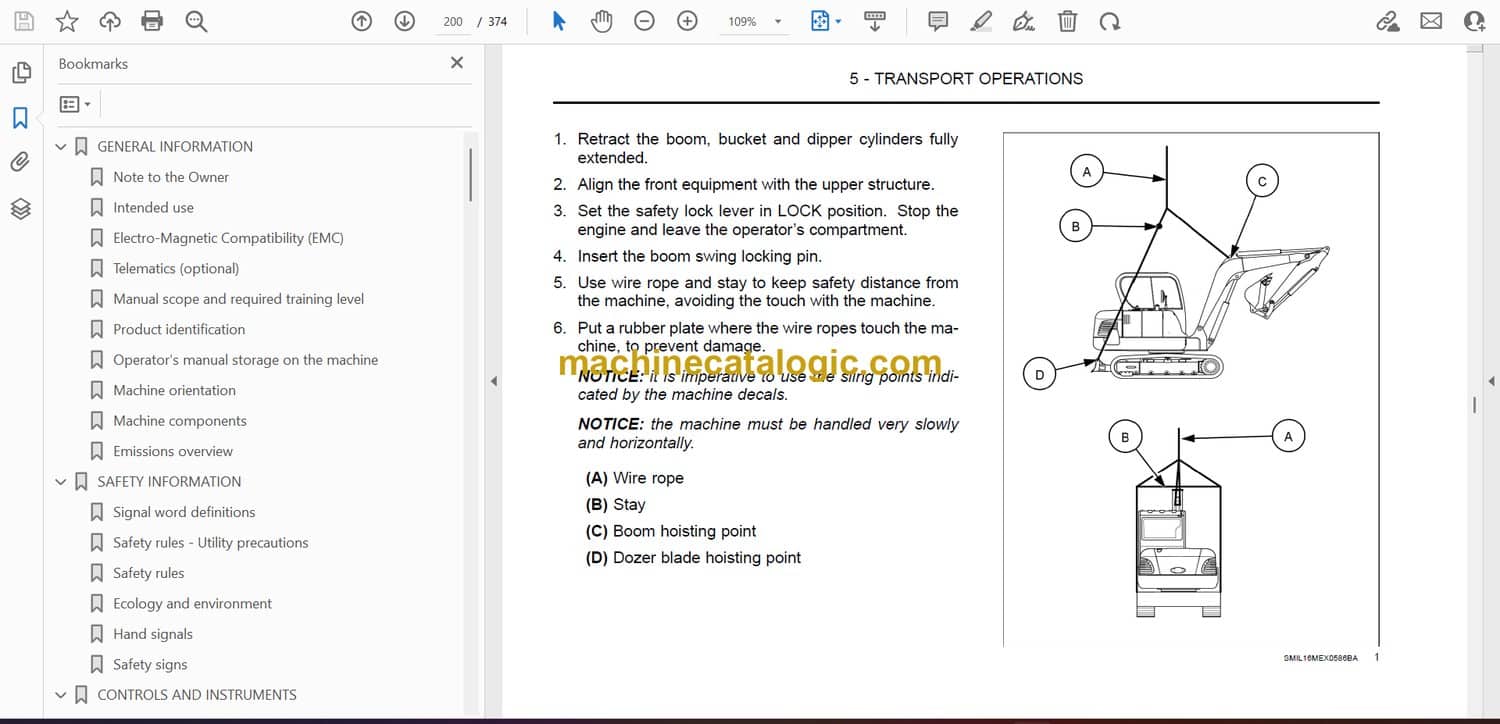
Task: Send the file by email
Action: 1431,21
